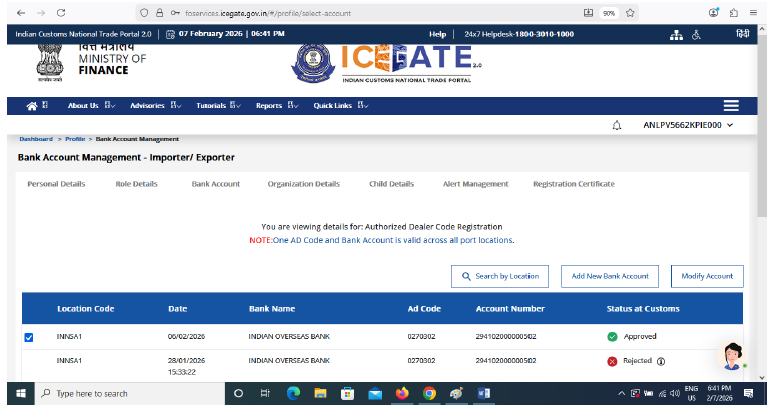
Task: Go to home via house icon
Action: point(32,106)
